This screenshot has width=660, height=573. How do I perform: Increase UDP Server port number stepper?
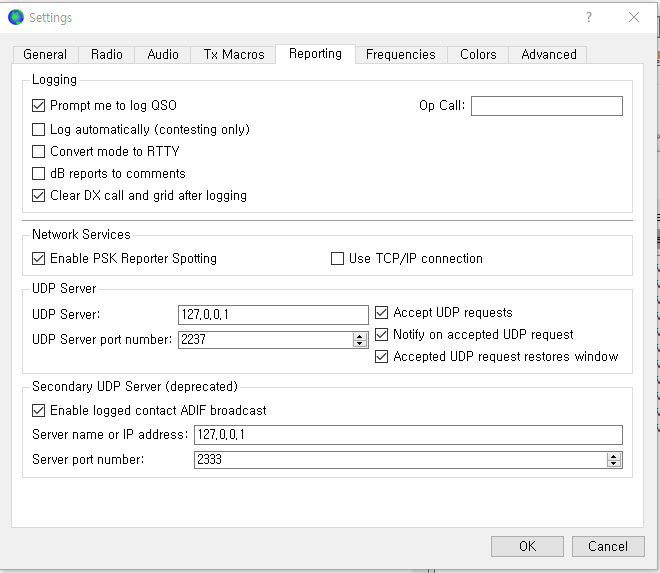pos(360,336)
